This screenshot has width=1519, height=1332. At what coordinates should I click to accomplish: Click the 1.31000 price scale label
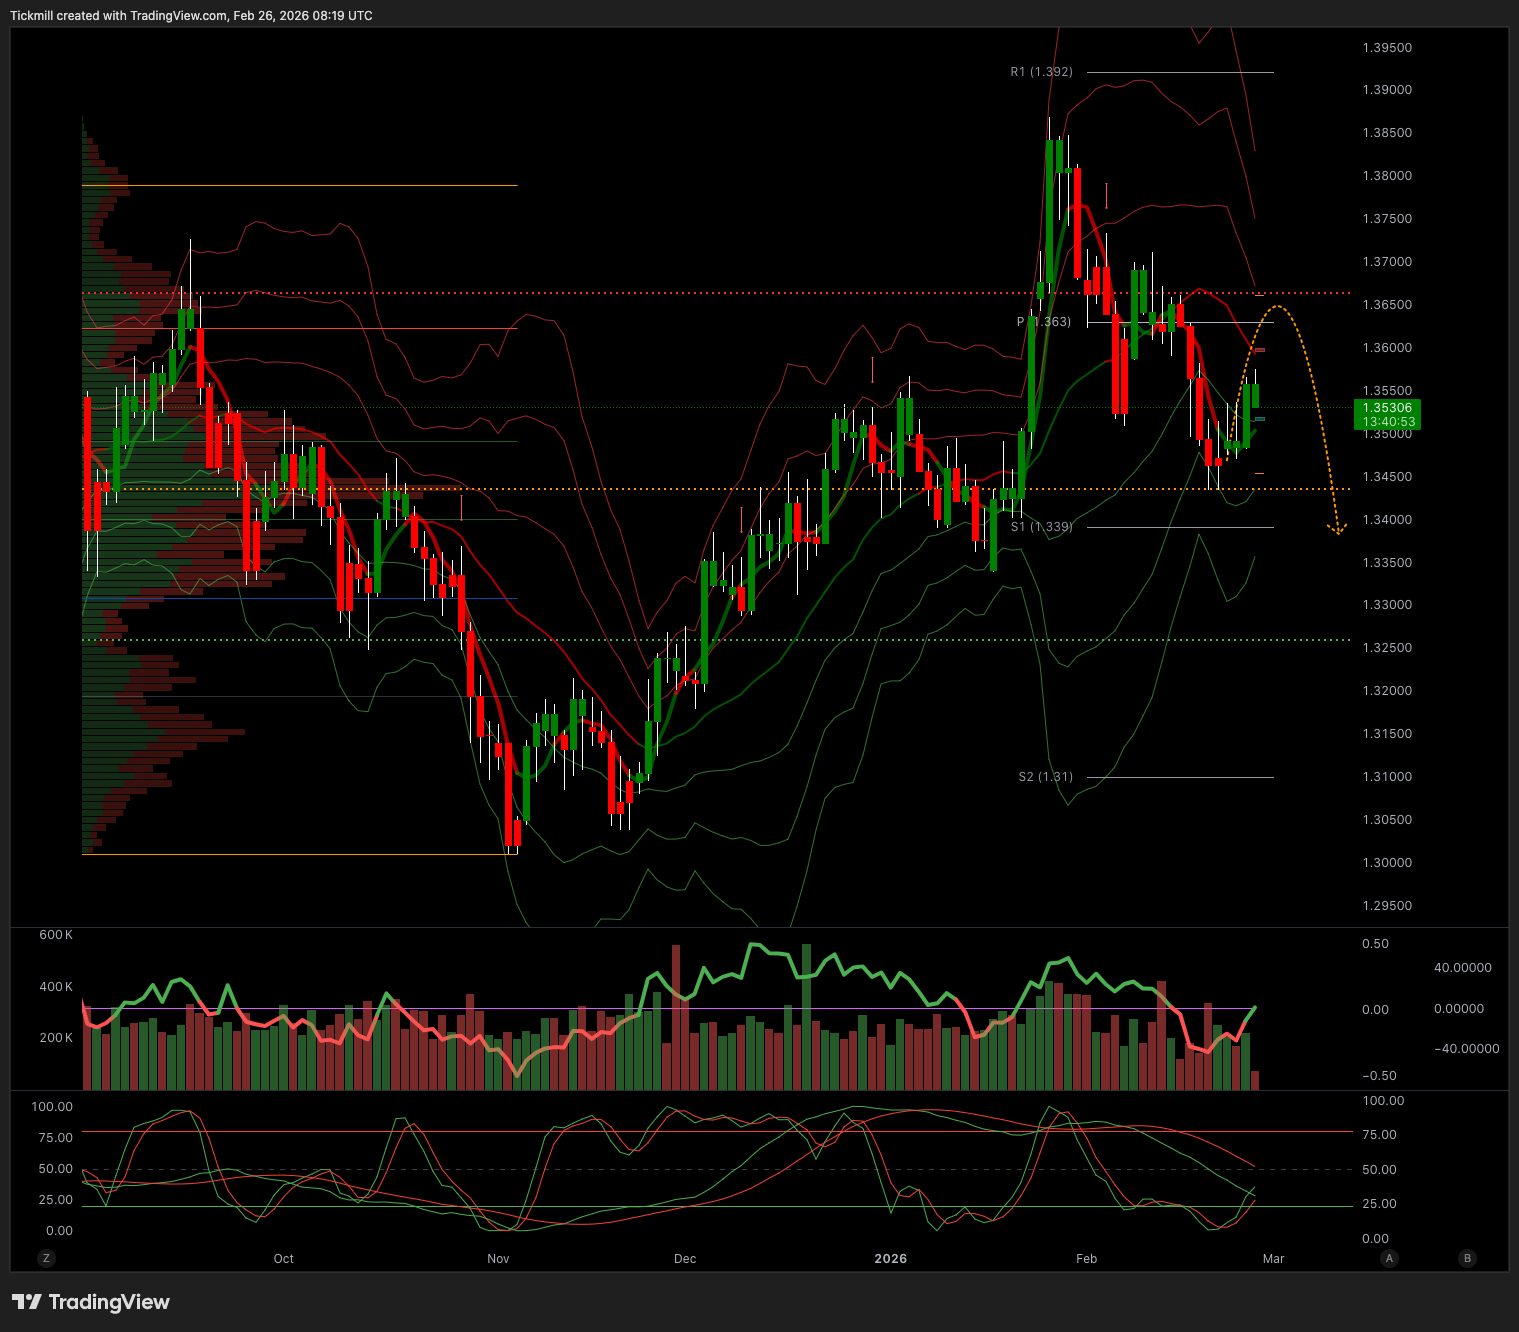click(x=1387, y=777)
